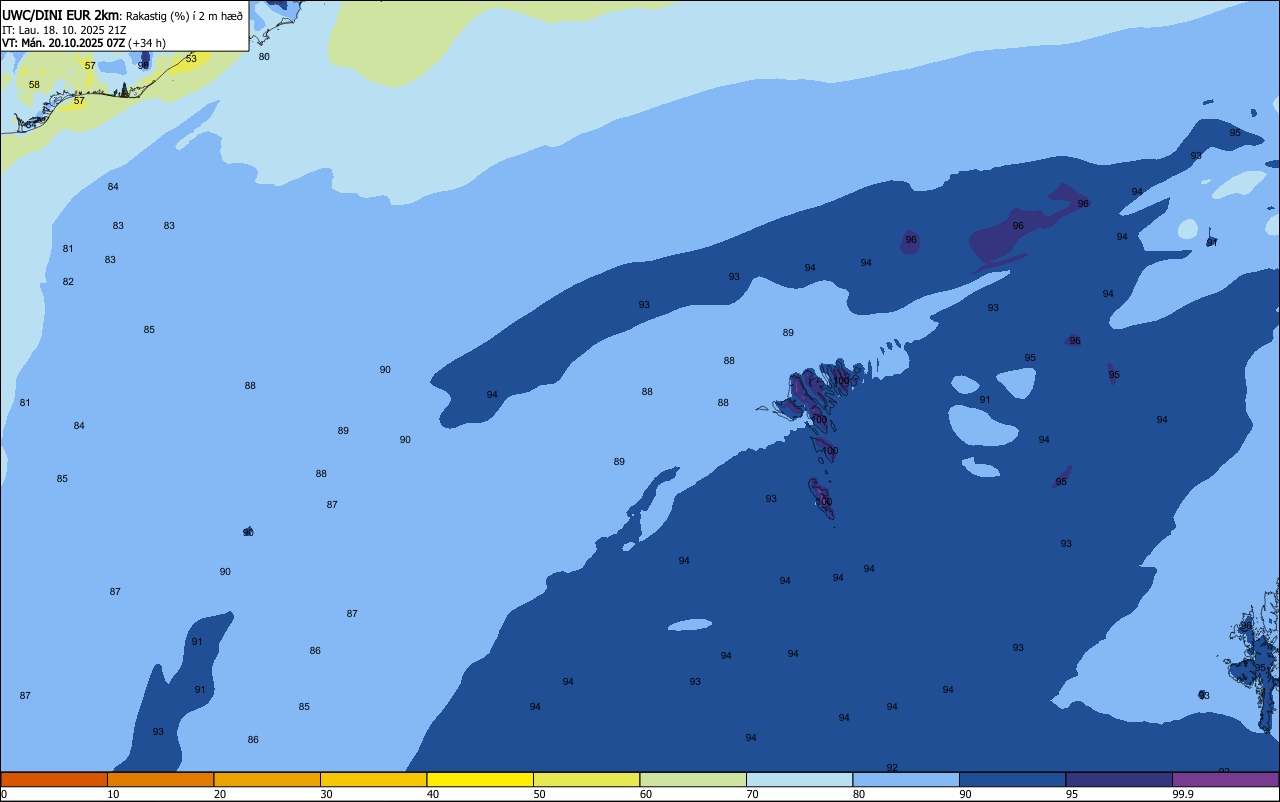Click the light green 60–70 legend swatch
The image size is (1280, 802).
(693, 779)
